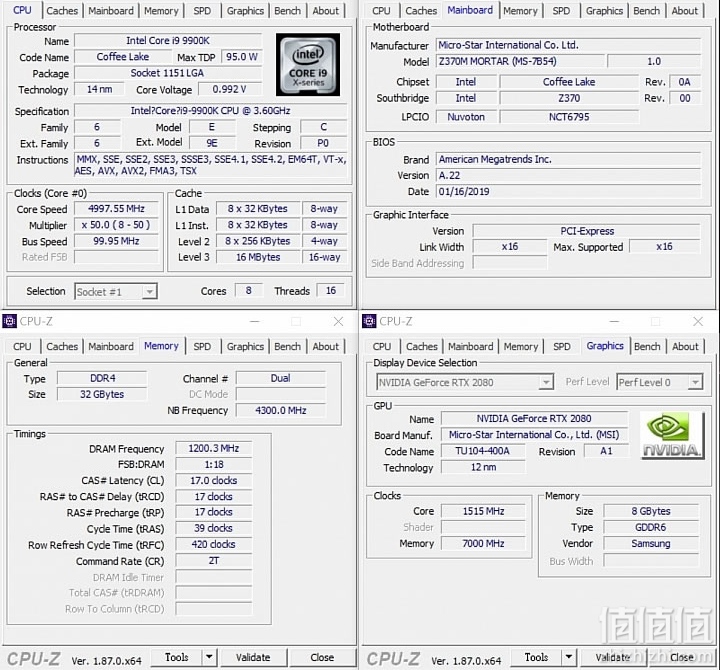Viewport: 720px width, 670px height.
Task: Click Bus Speed value 99.95 MHz
Action: click(x=117, y=241)
